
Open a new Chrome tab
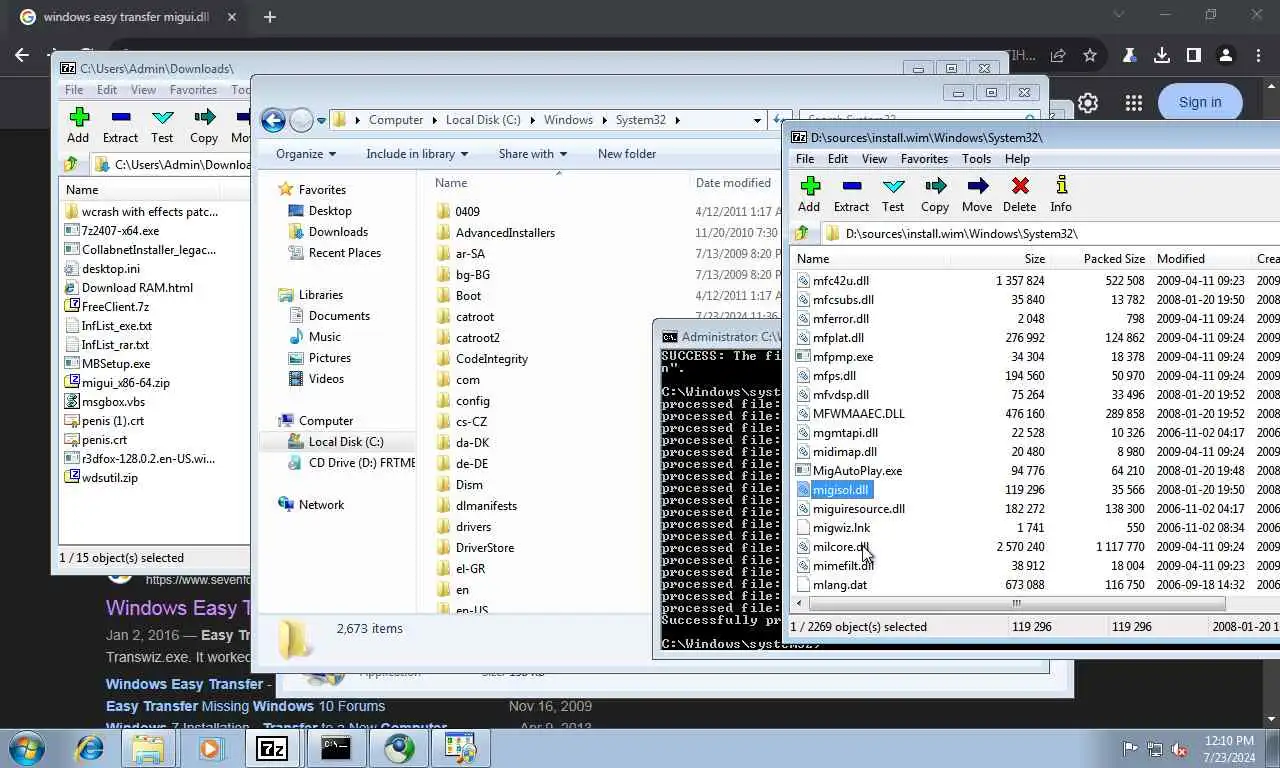coord(270,17)
